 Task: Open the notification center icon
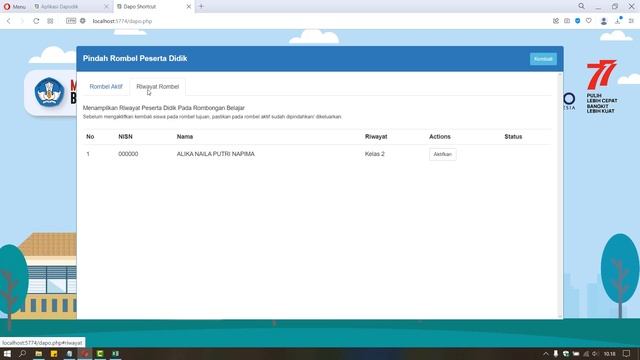627,354
